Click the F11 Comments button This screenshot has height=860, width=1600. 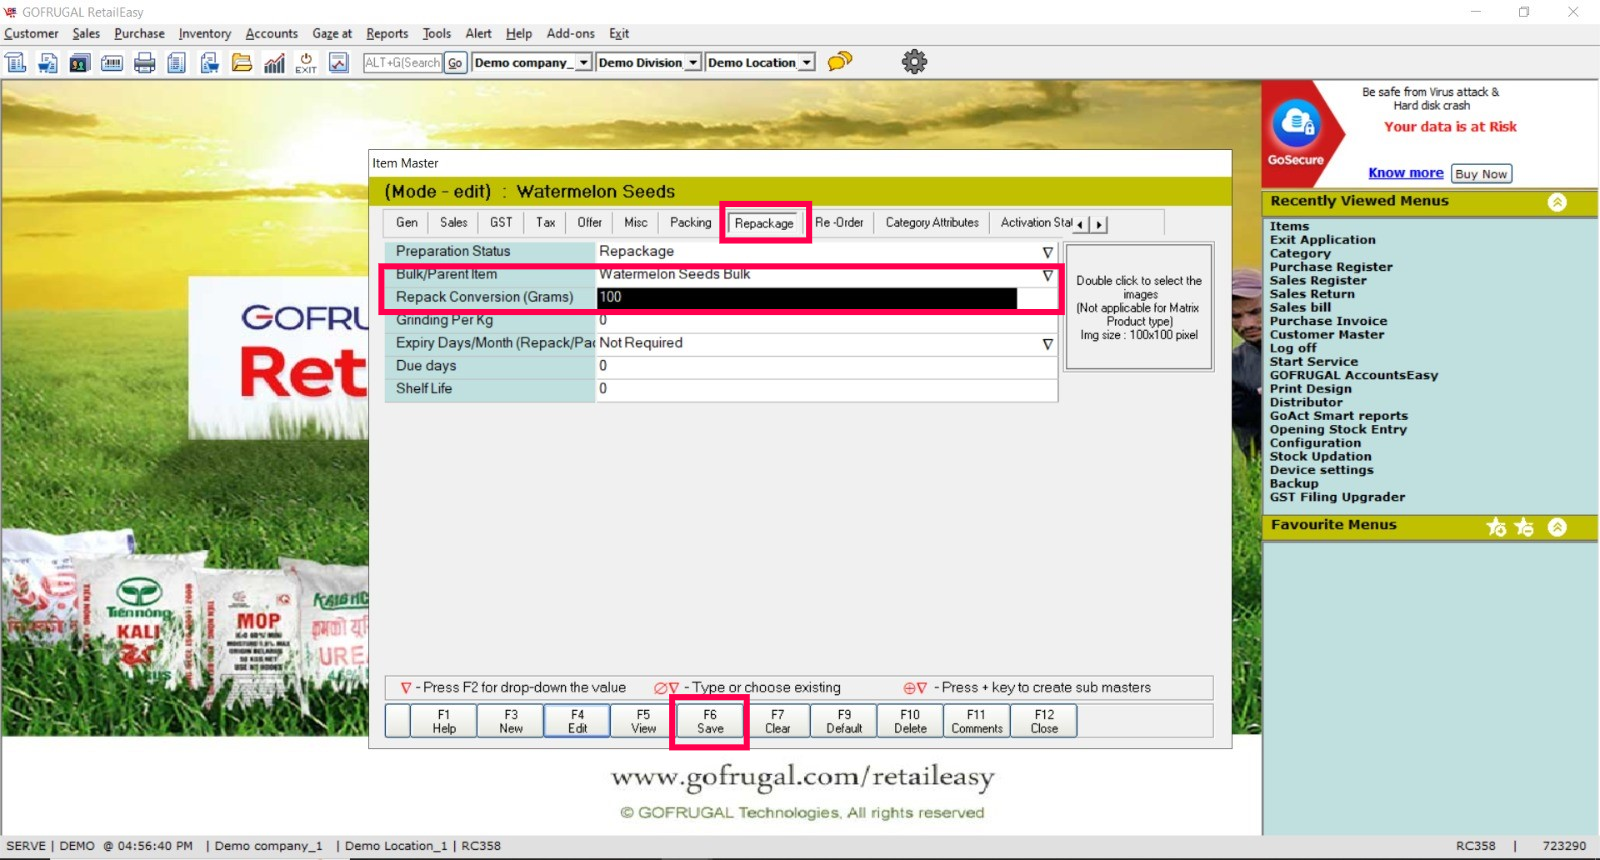pos(977,721)
